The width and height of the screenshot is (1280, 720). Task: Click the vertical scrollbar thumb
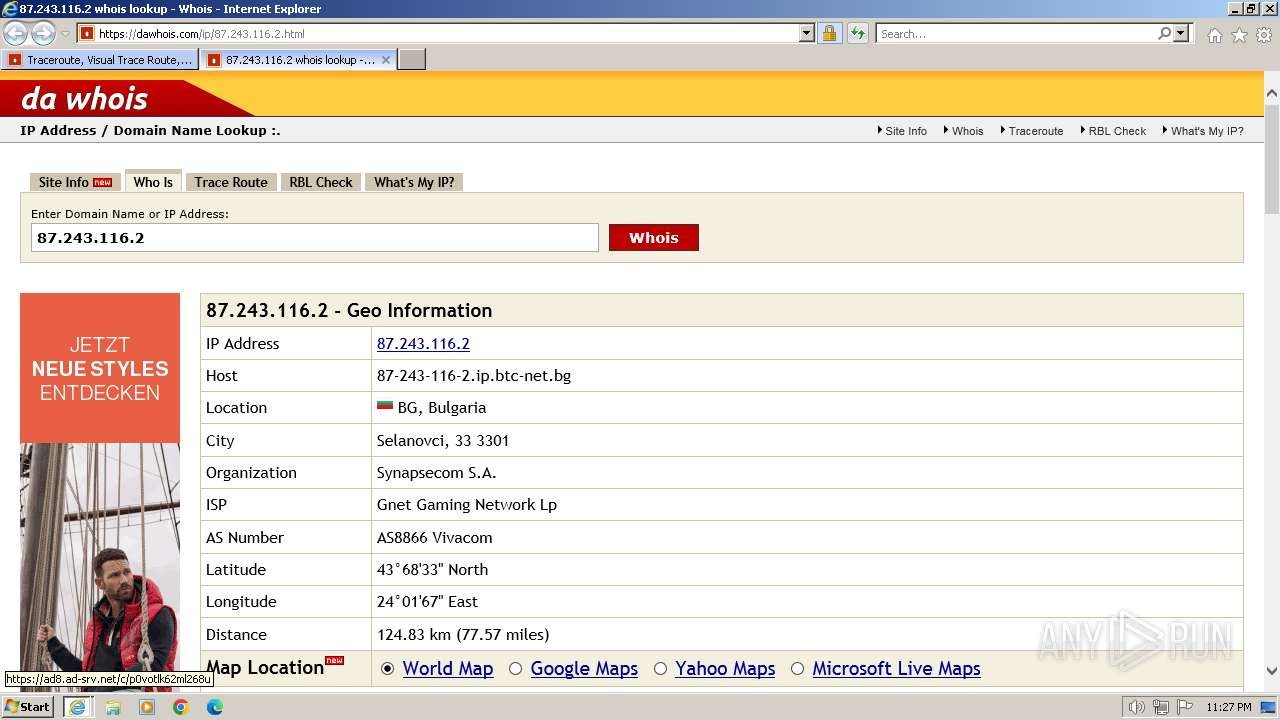pos(1271,158)
